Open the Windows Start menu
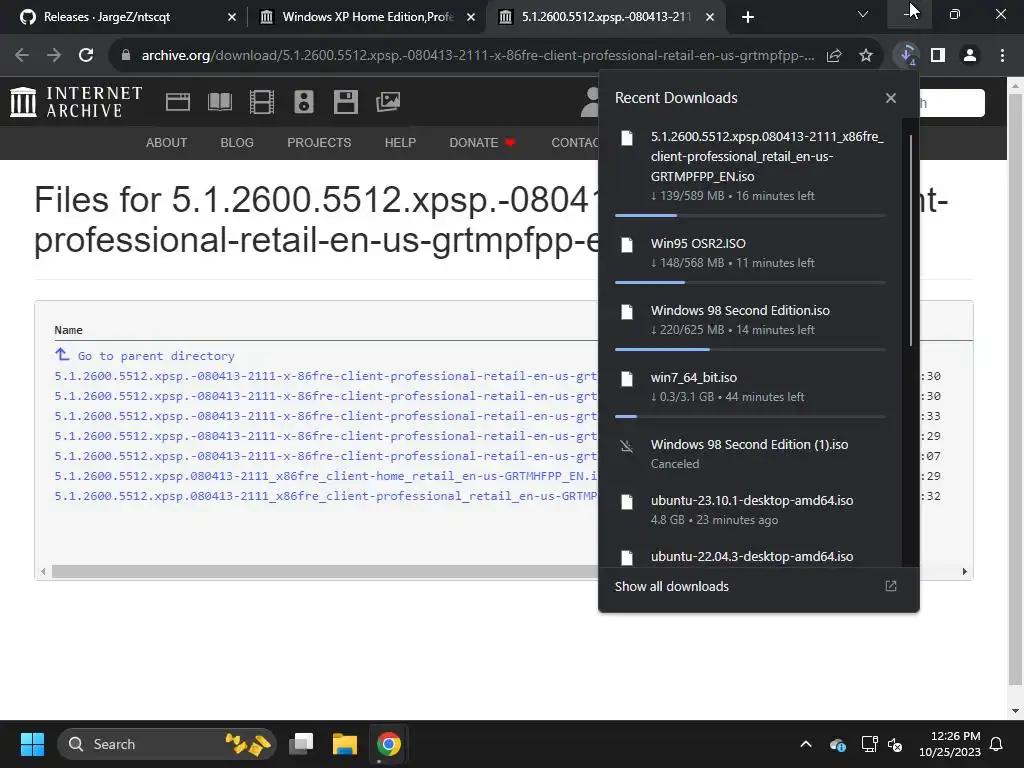 point(32,744)
